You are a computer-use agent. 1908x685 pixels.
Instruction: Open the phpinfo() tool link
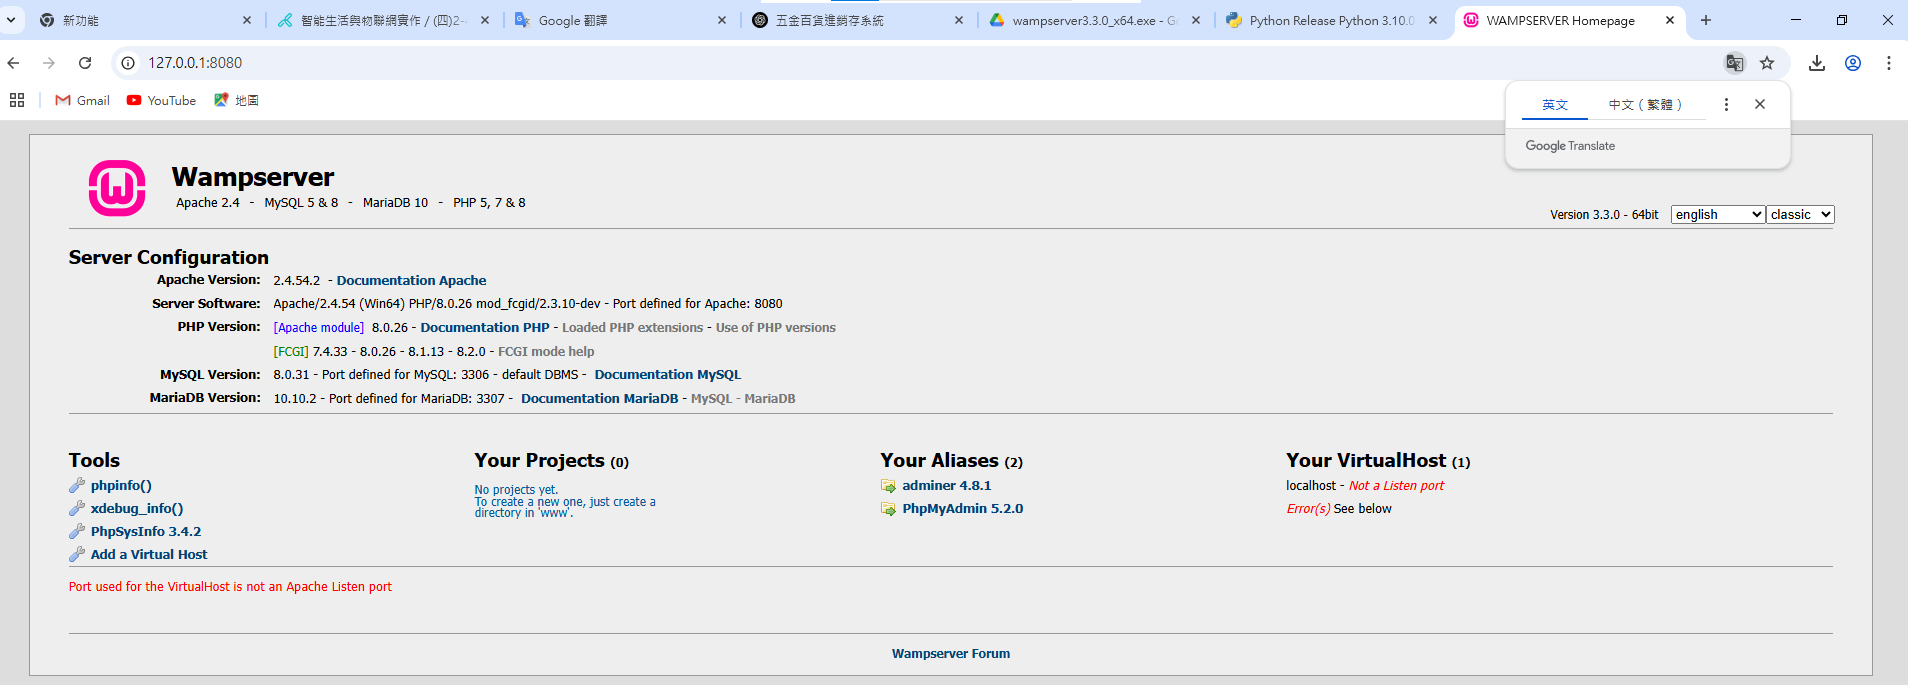pyautogui.click(x=121, y=486)
